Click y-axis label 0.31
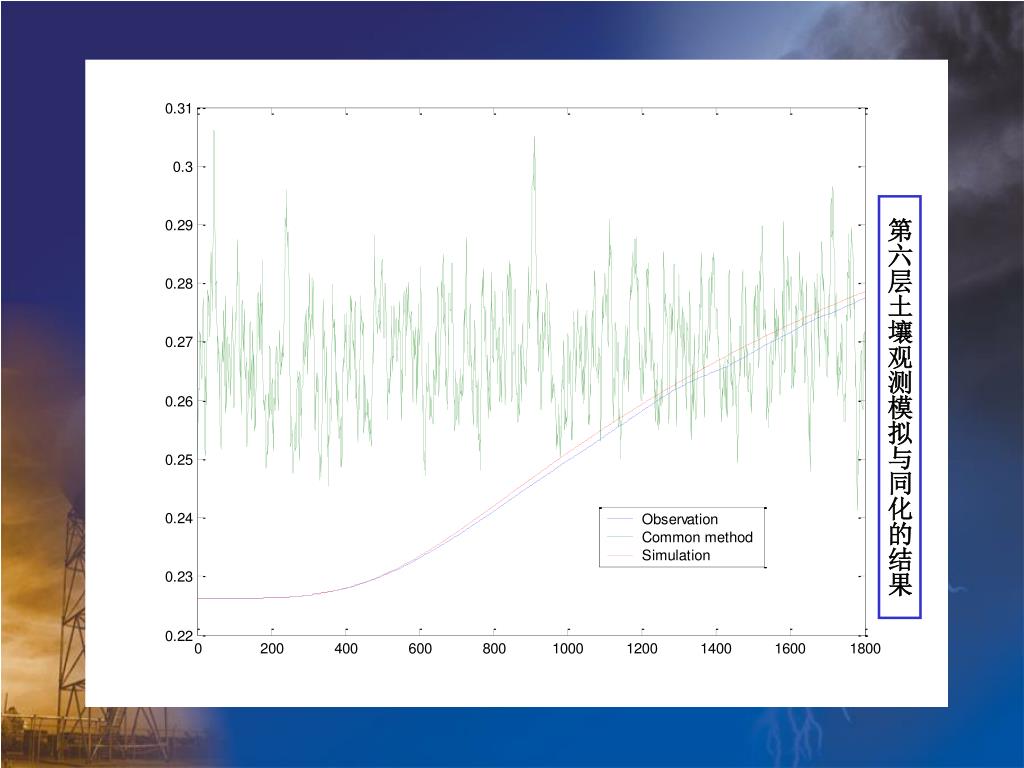 coord(178,108)
